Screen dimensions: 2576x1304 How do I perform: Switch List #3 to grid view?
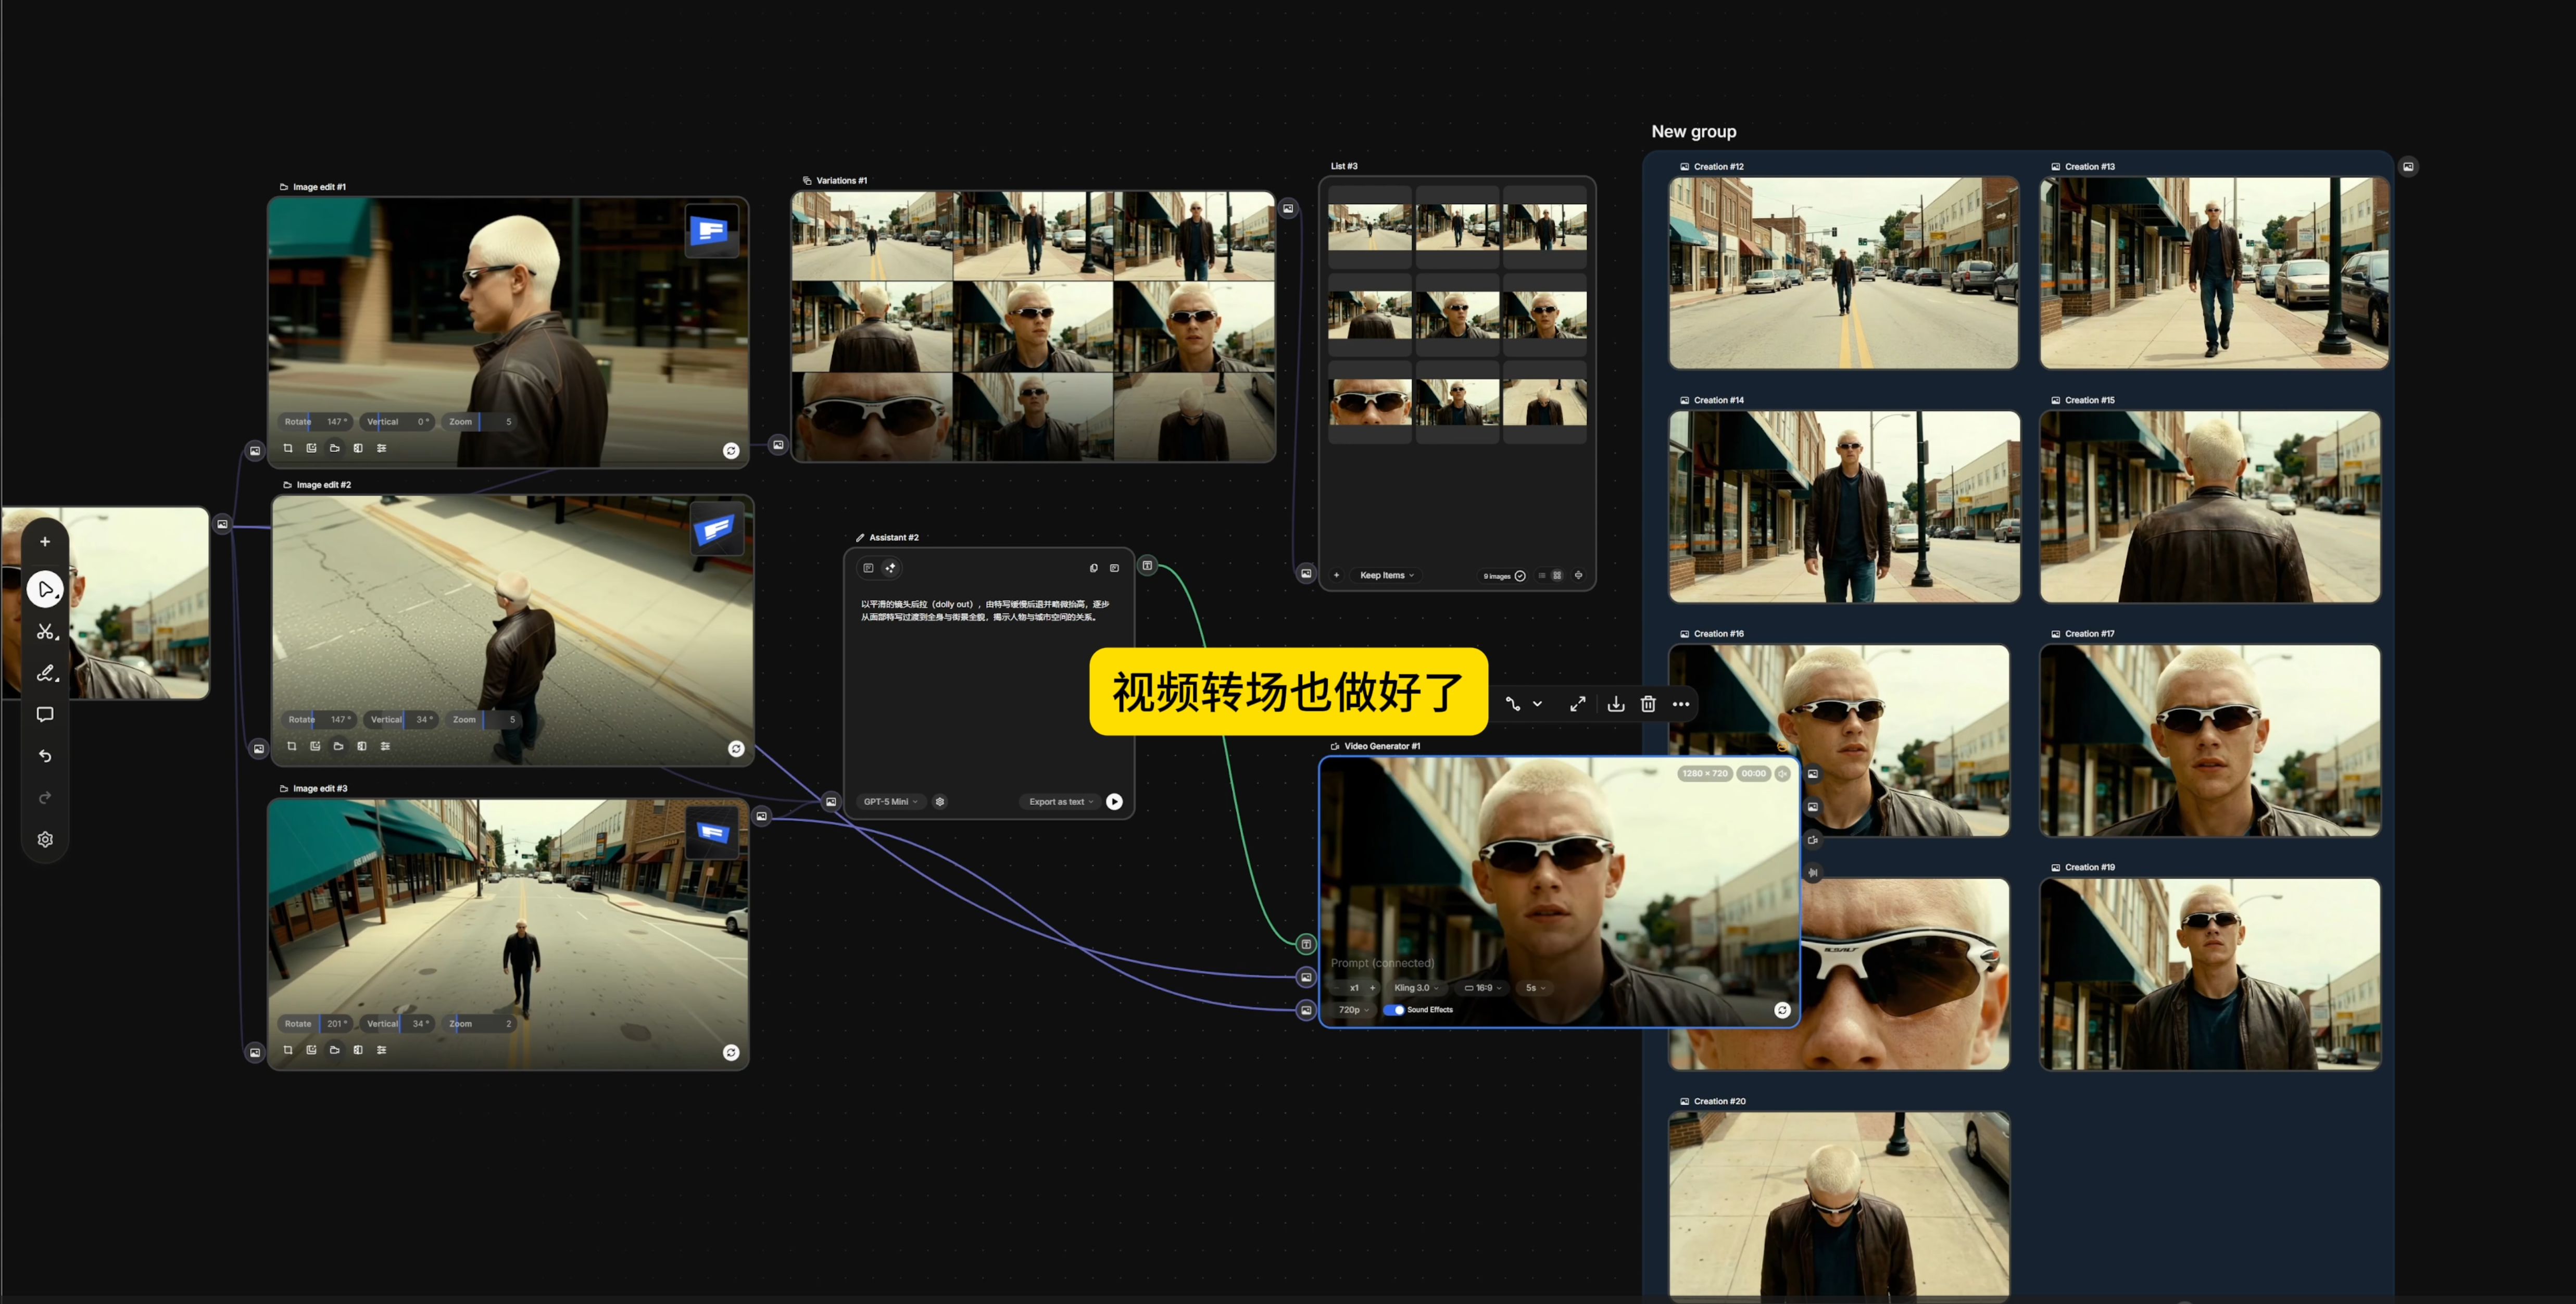pos(1557,575)
